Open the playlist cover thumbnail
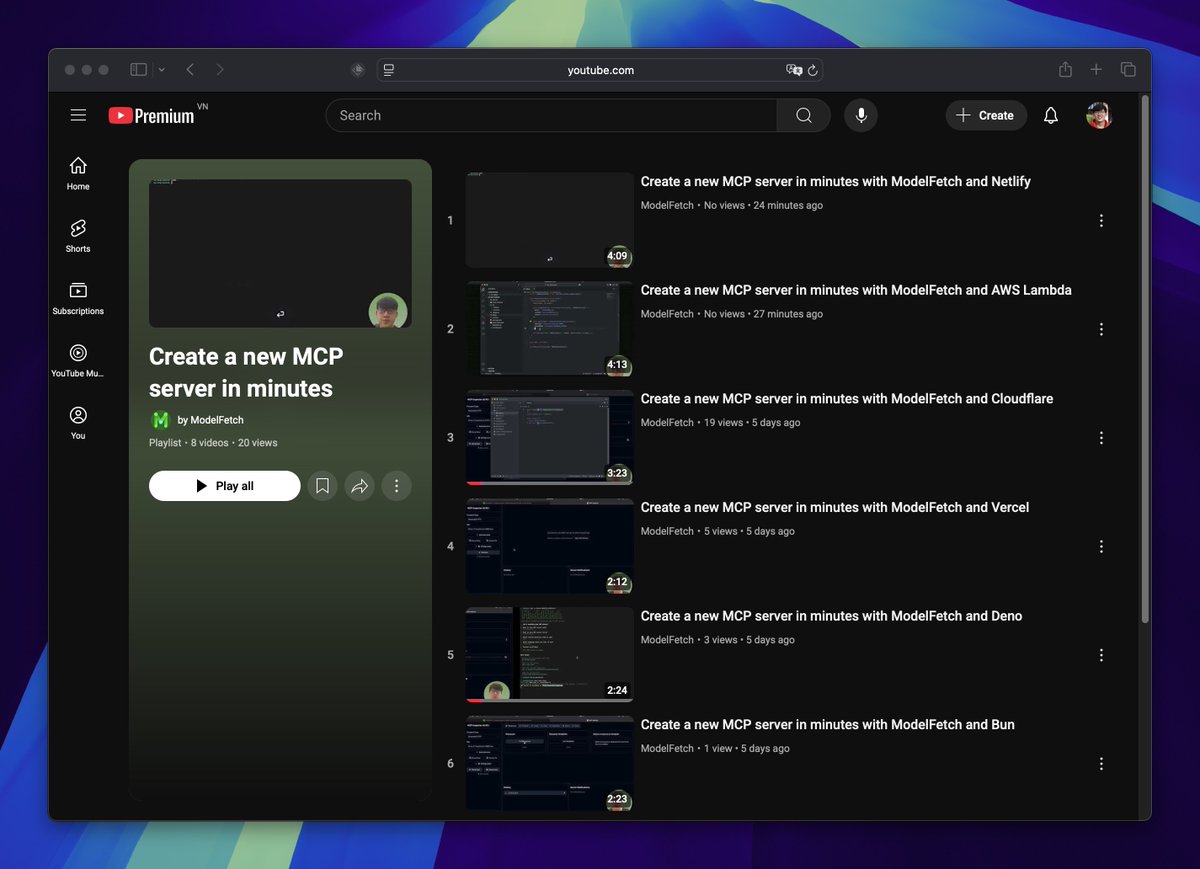1200x869 pixels. (280, 253)
